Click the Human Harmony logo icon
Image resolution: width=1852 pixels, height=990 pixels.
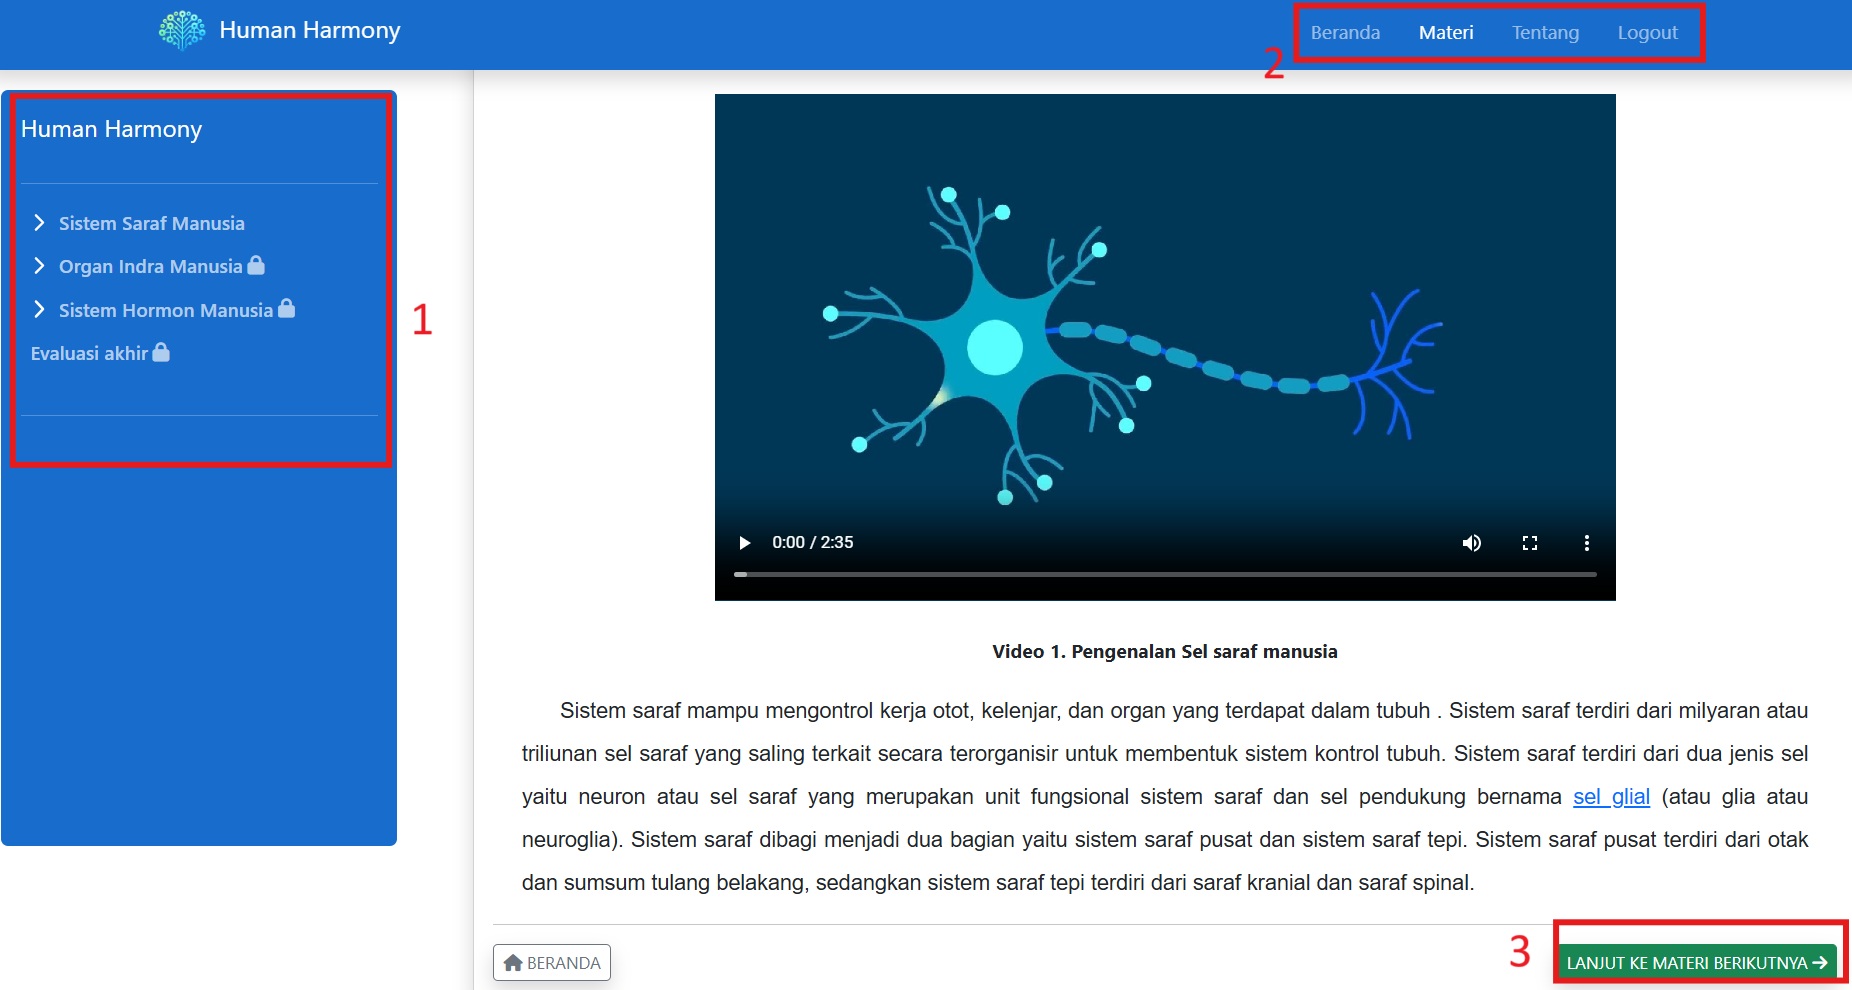(182, 30)
